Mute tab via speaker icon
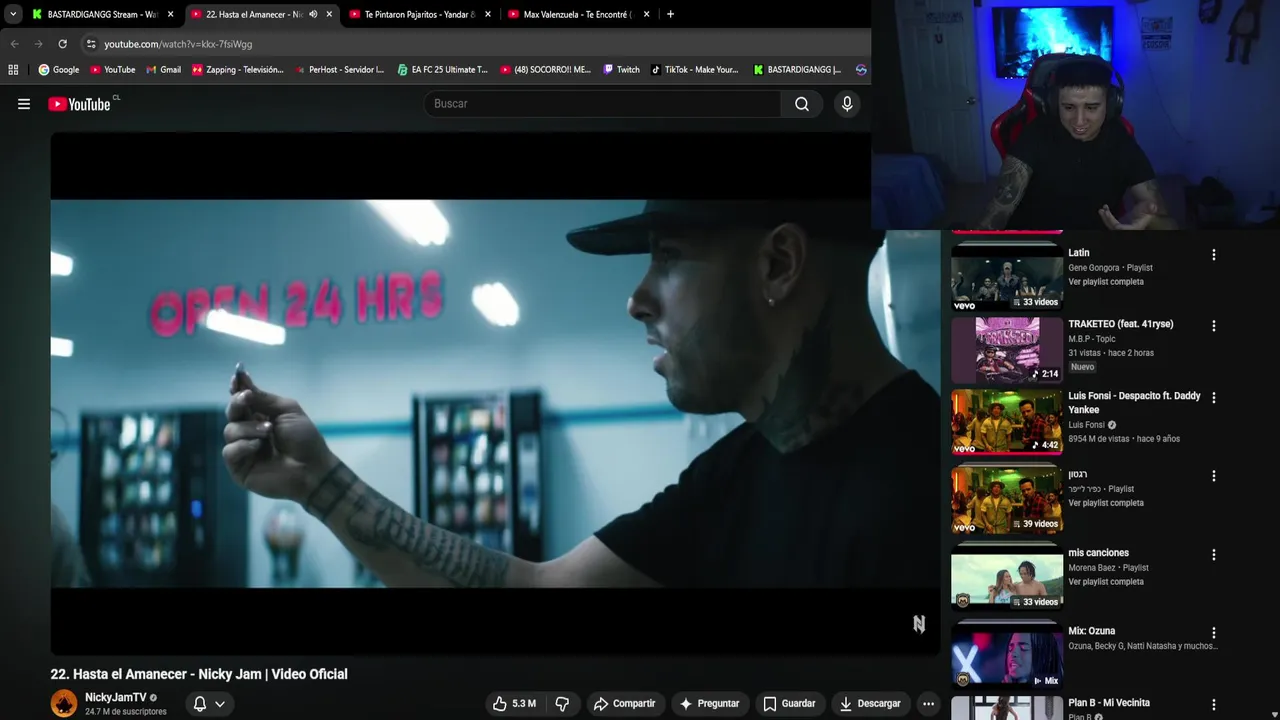The width and height of the screenshot is (1280, 720). (x=313, y=14)
